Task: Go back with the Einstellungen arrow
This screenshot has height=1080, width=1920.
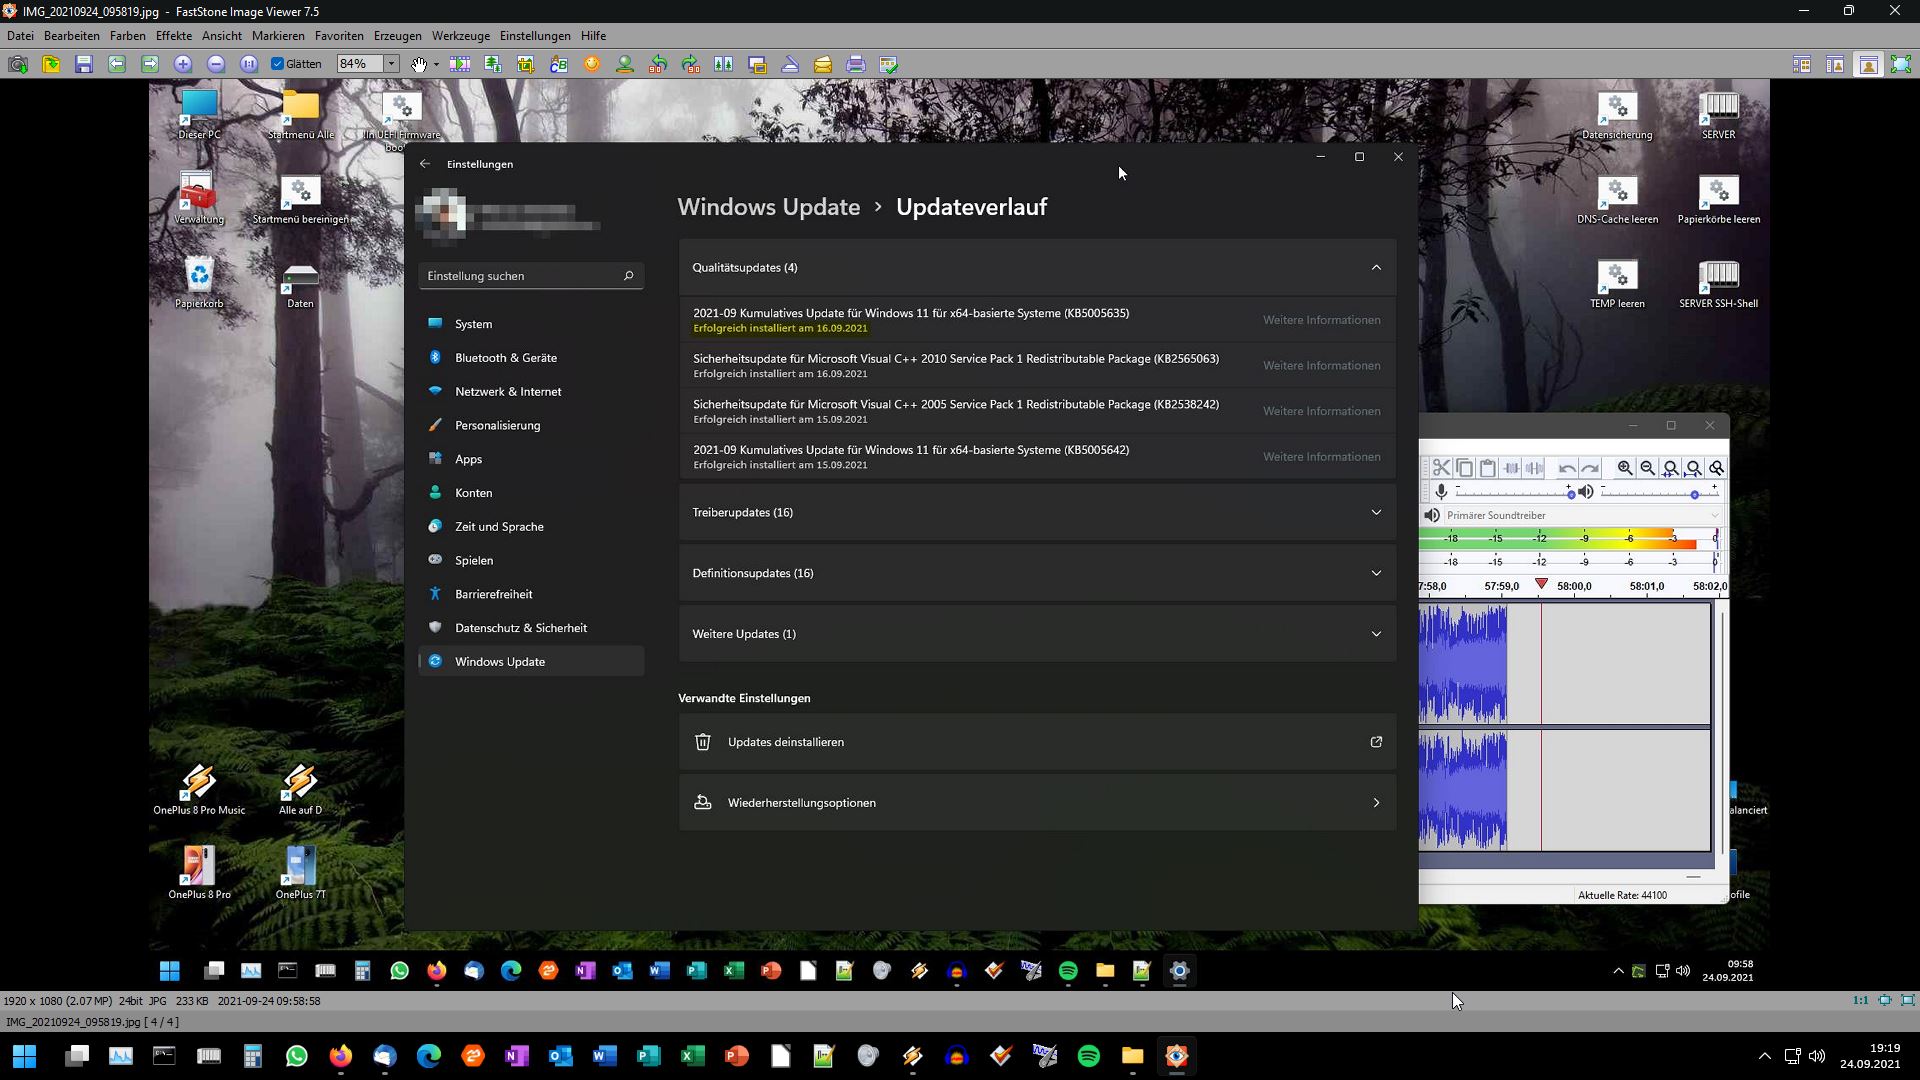Action: coord(425,164)
